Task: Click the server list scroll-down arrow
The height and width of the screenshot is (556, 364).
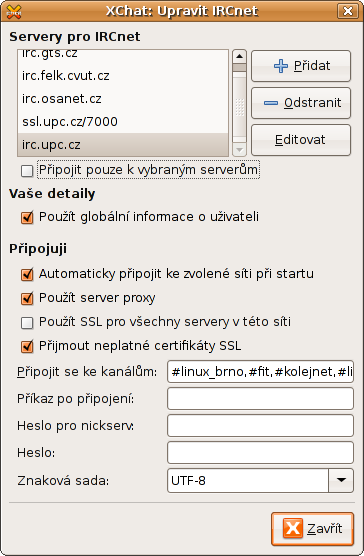Action: (x=239, y=150)
